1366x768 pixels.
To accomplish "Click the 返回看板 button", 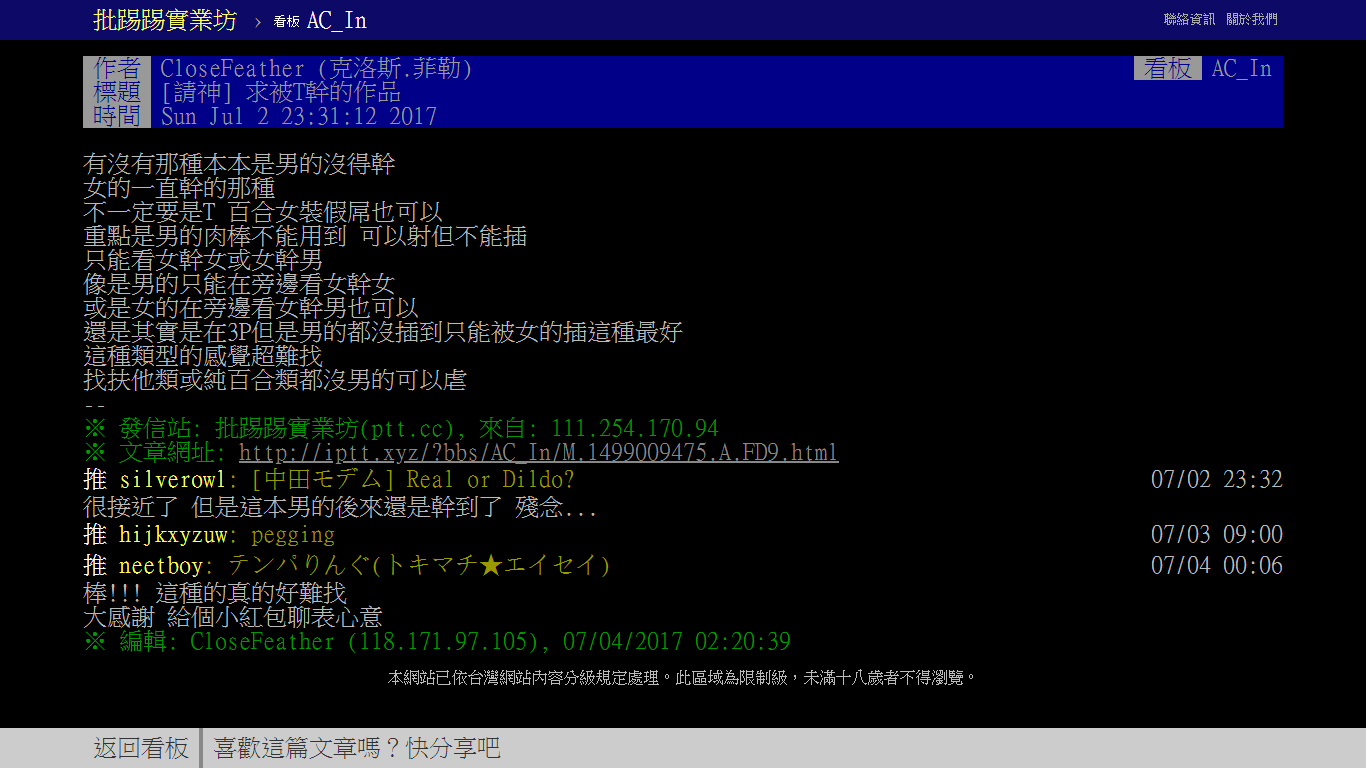I will [141, 748].
